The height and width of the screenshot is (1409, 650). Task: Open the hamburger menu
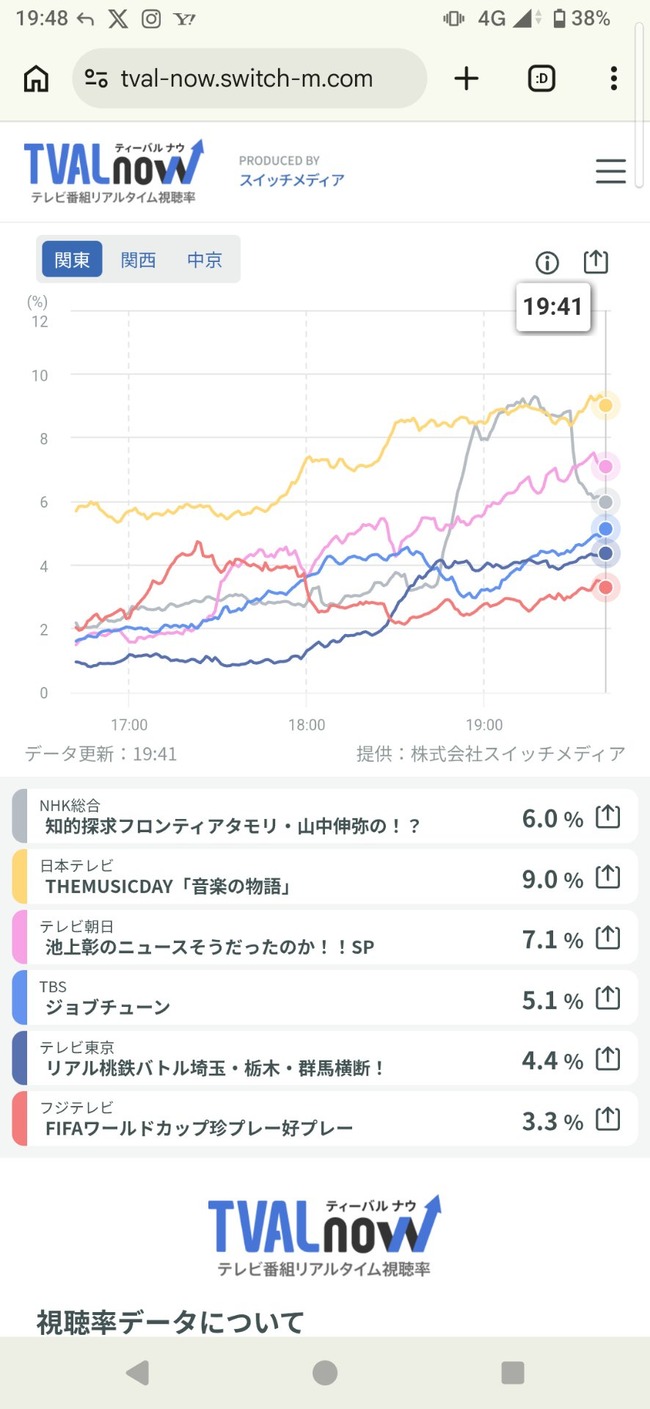pos(611,171)
